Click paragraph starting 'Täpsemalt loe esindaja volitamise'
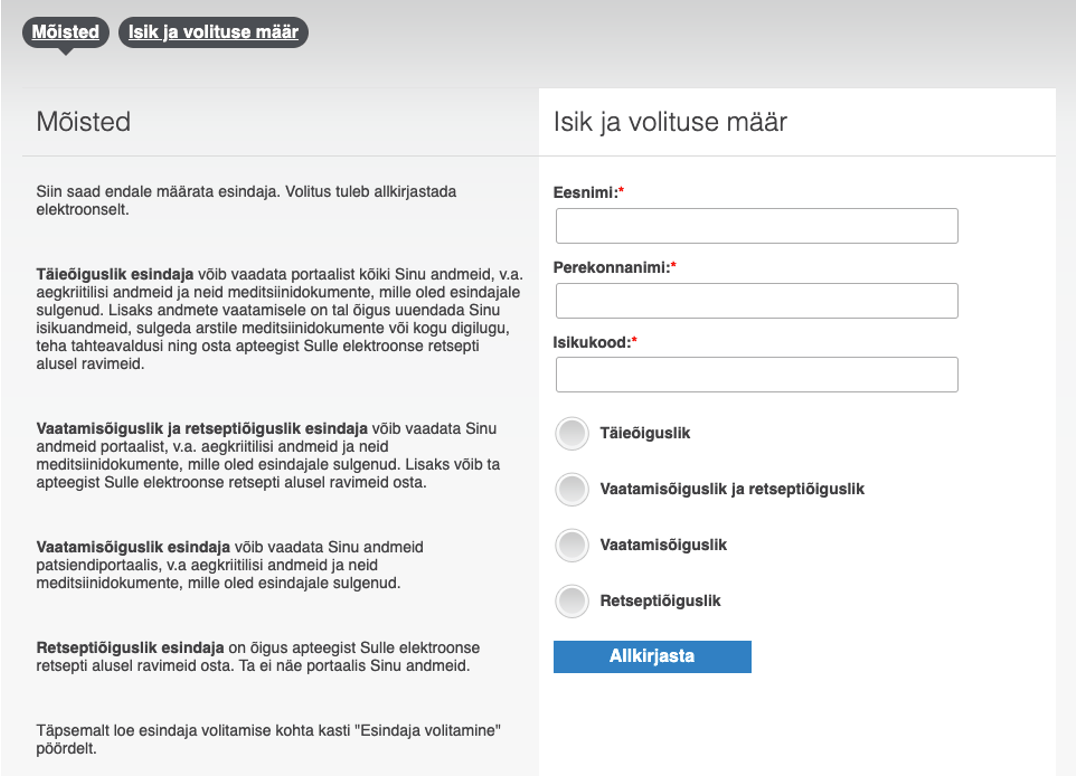The image size is (1077, 778). 268,740
